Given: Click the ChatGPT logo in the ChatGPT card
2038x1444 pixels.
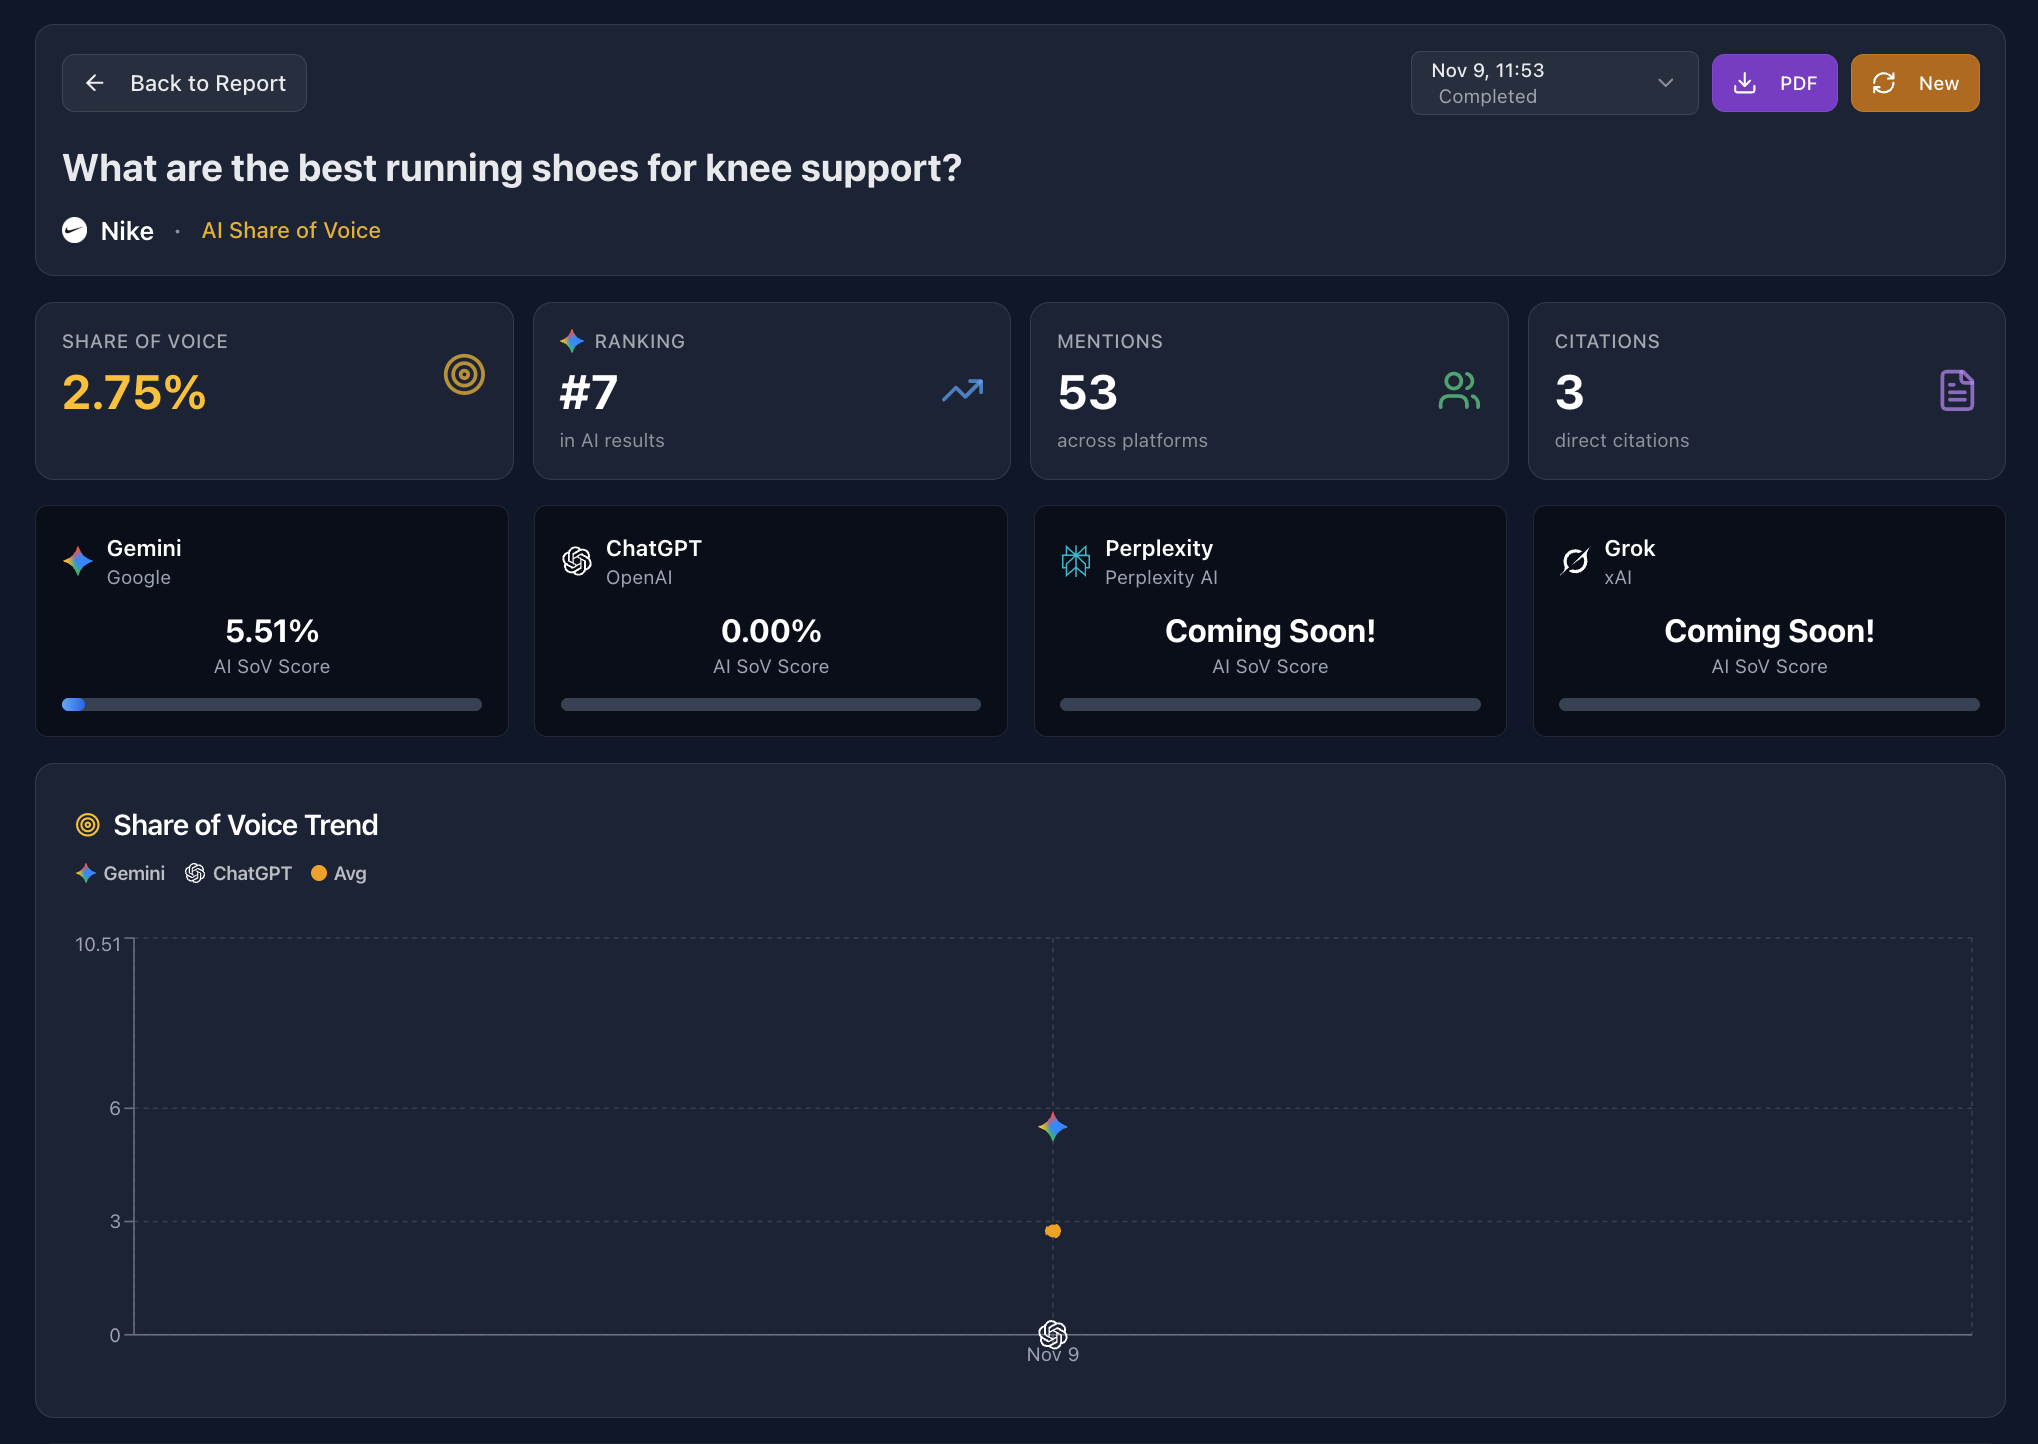Looking at the screenshot, I should [x=577, y=561].
